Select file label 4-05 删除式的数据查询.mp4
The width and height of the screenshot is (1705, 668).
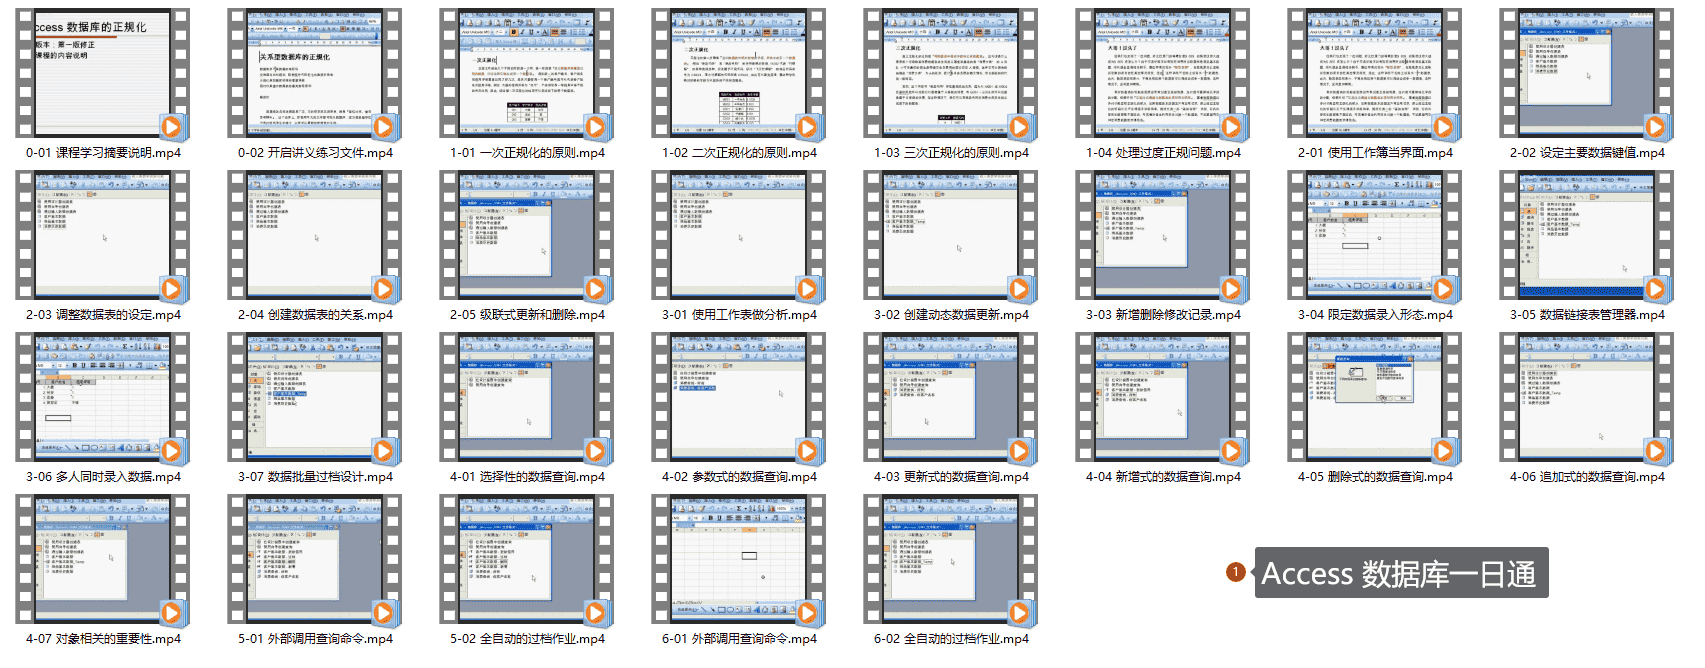click(1375, 477)
